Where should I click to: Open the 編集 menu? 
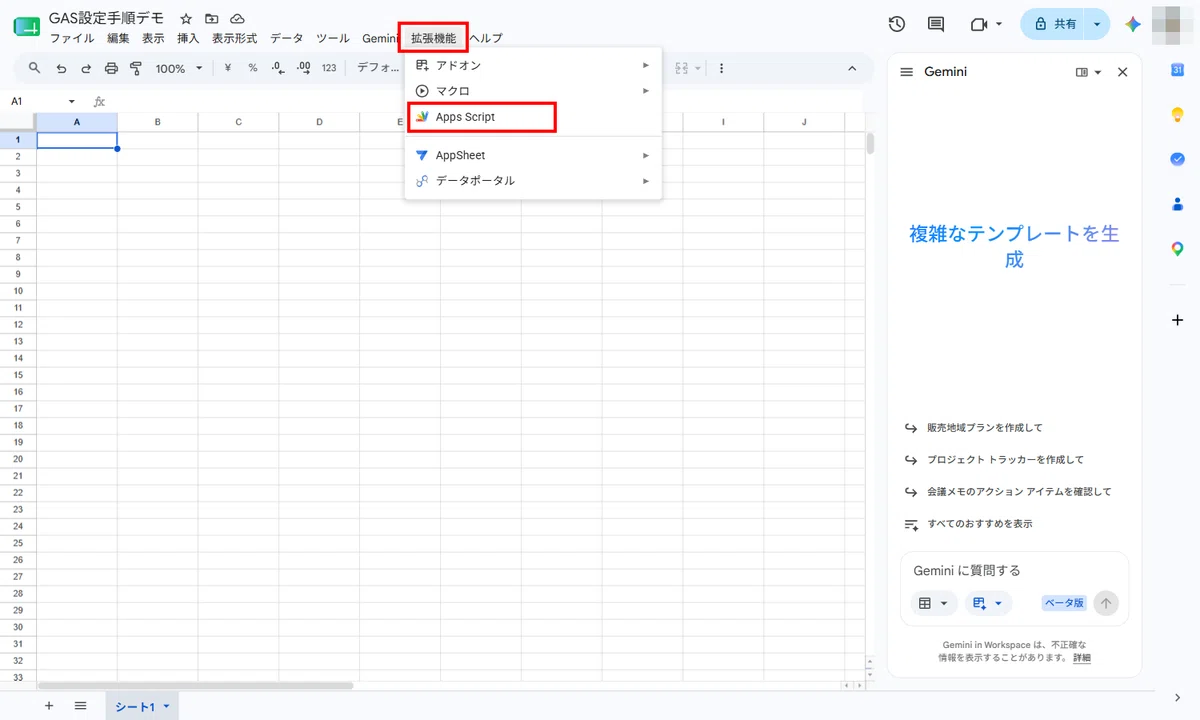tap(118, 38)
